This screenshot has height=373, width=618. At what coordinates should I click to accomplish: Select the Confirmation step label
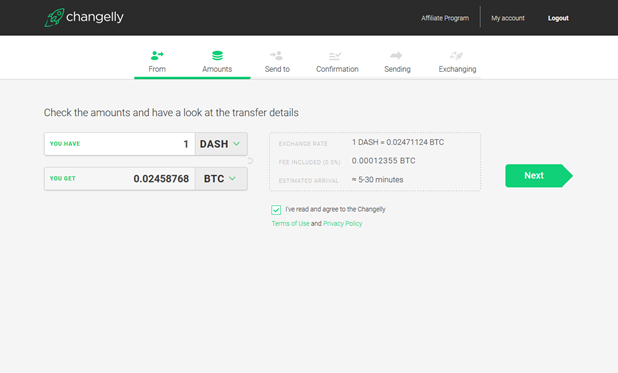[x=337, y=69]
